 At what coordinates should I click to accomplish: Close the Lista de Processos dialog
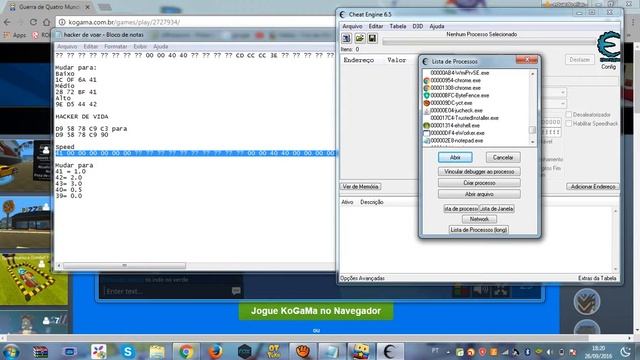[x=527, y=60]
